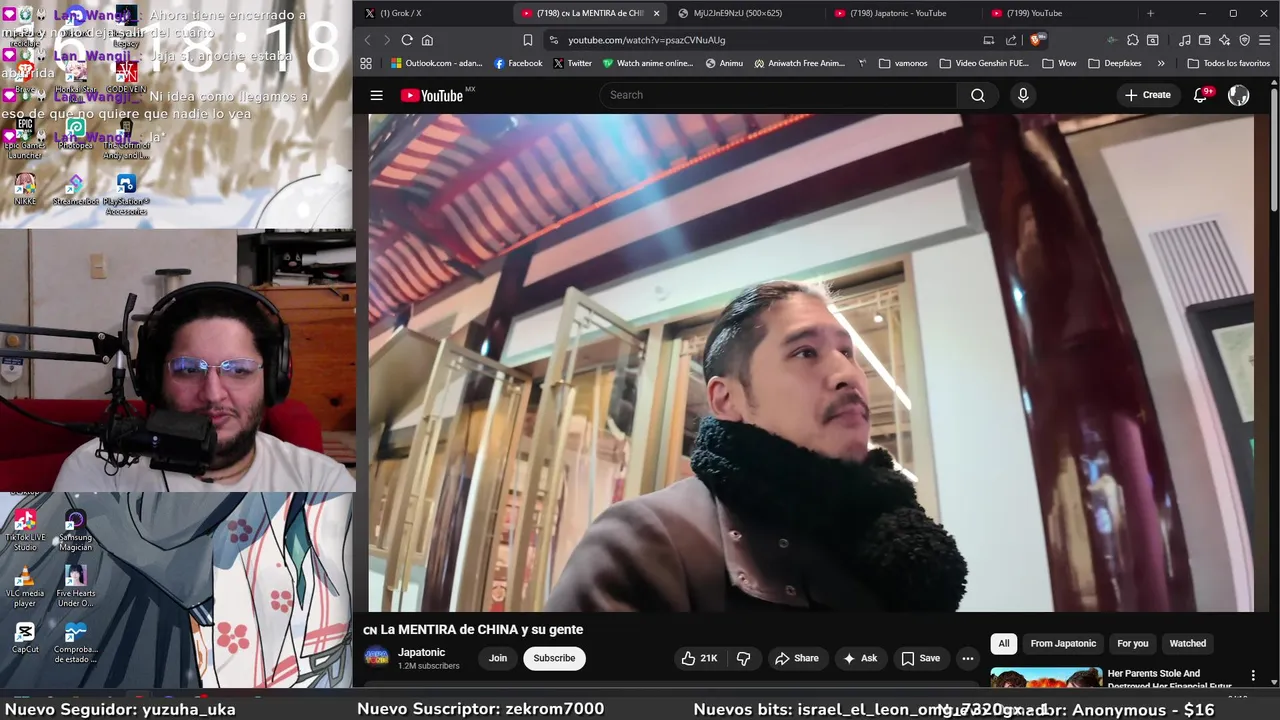Open VLC media player desktop shortcut
The width and height of the screenshot is (1280, 720).
[25, 587]
